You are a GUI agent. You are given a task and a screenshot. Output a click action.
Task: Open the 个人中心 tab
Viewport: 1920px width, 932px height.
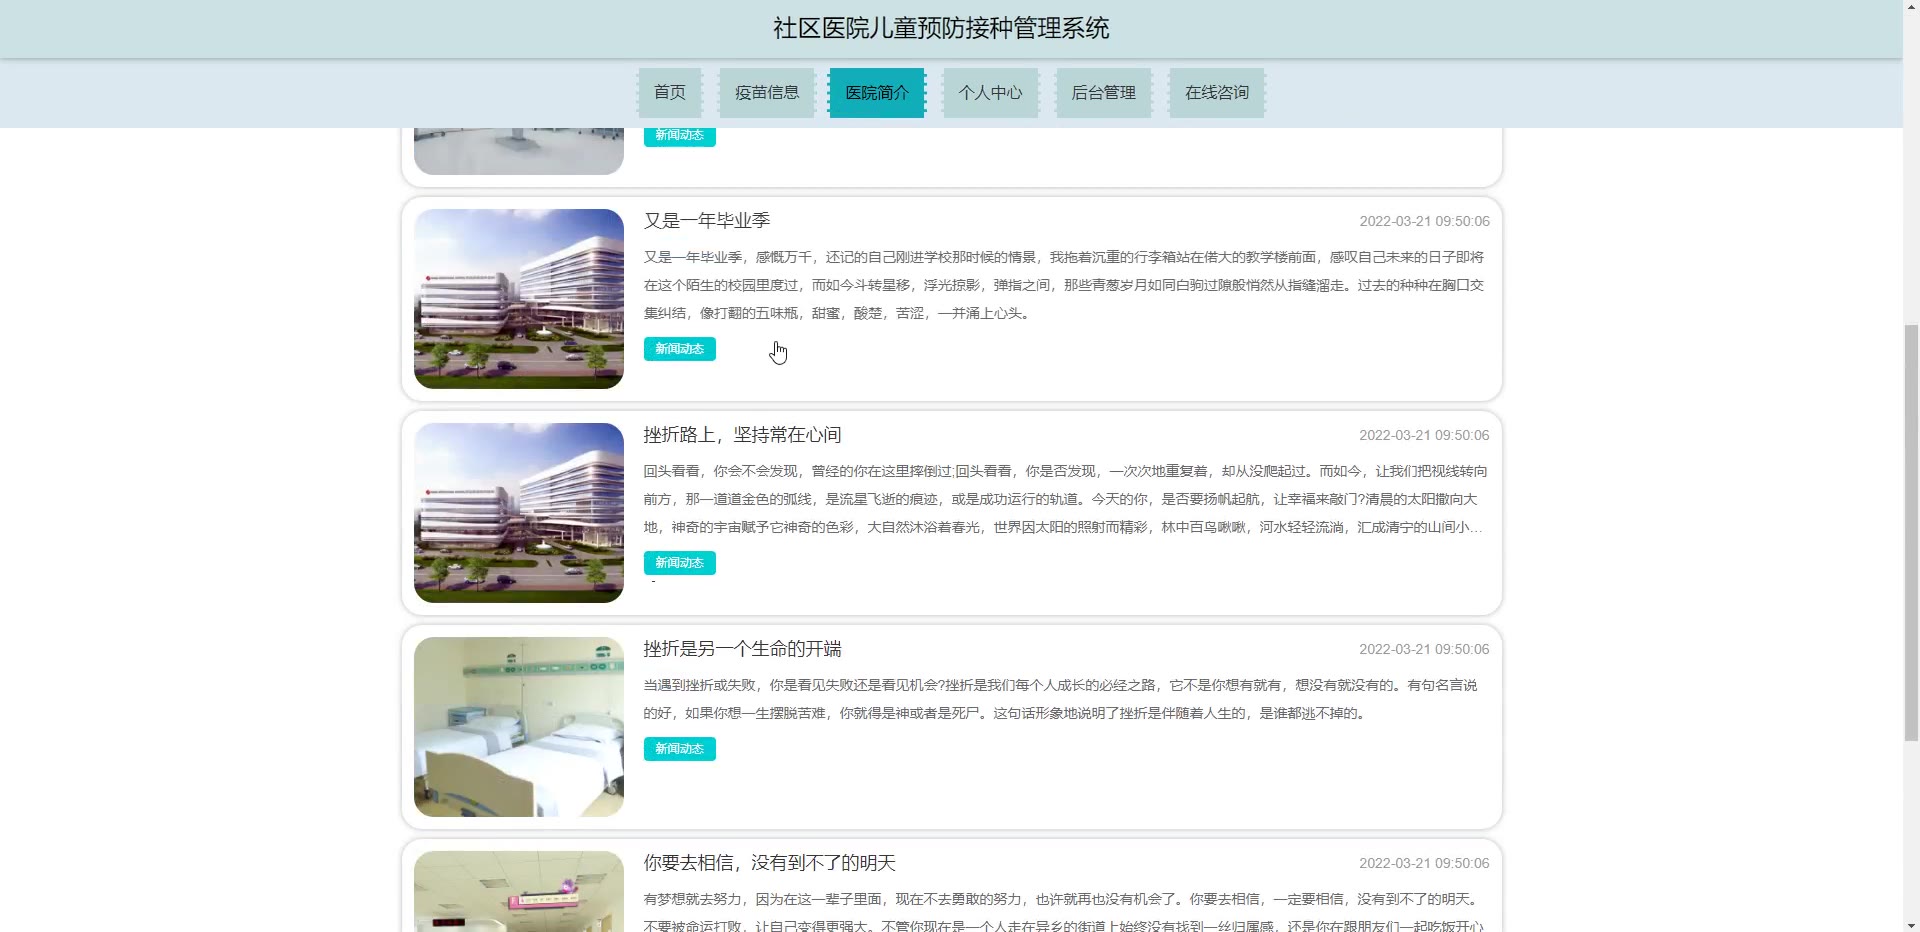(x=990, y=93)
